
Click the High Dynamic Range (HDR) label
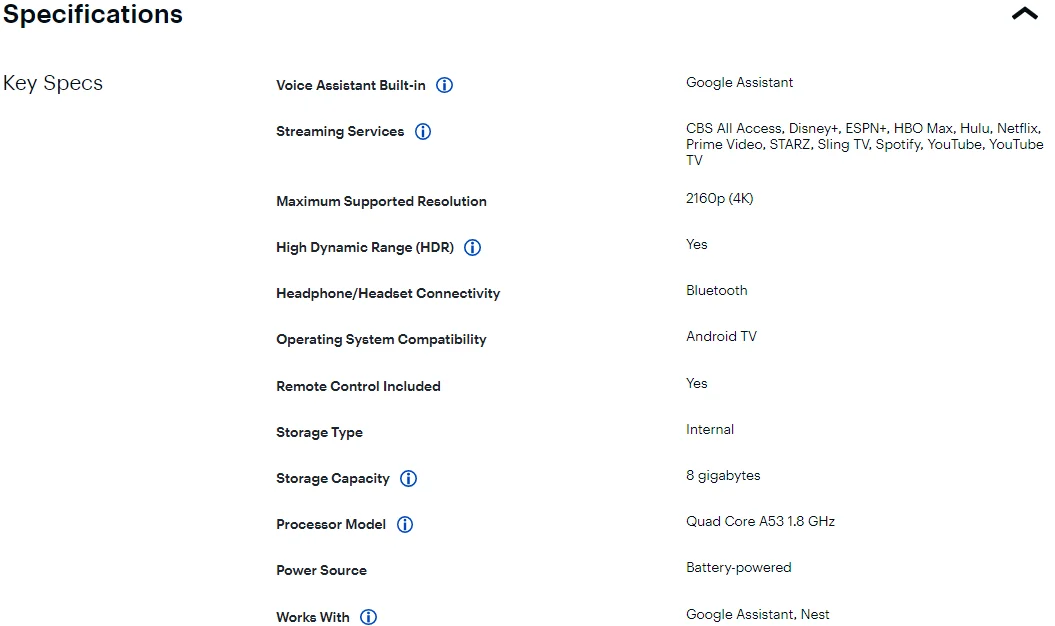(x=365, y=248)
